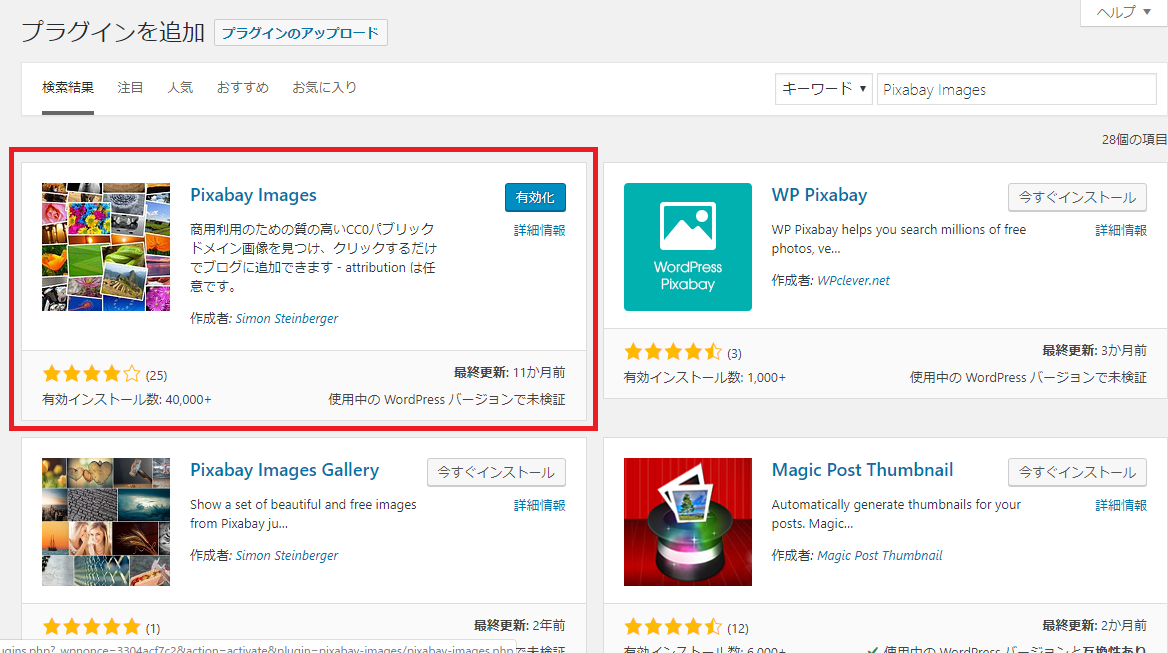The image size is (1168, 653).
Task: Switch to the 人気 tab
Action: (180, 88)
